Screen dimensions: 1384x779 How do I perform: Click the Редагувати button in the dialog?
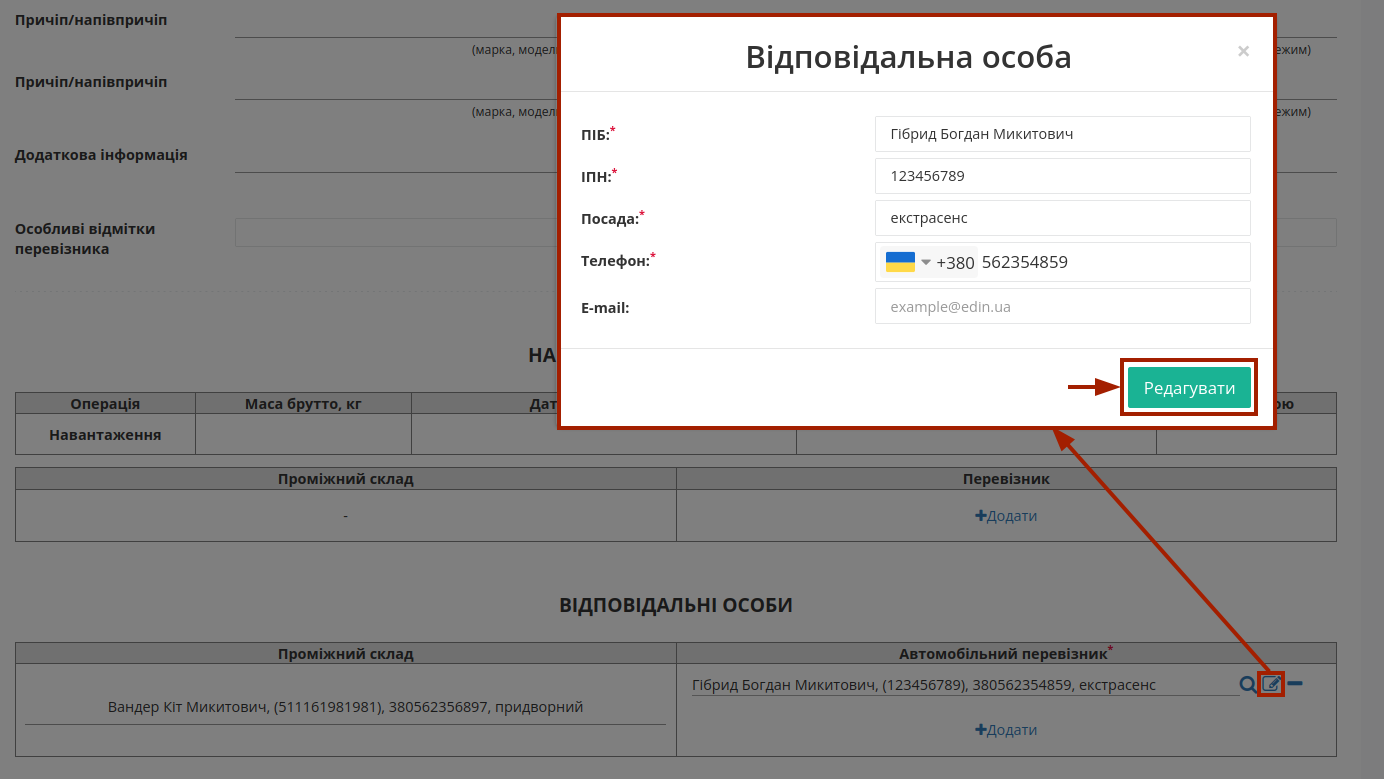1189,388
